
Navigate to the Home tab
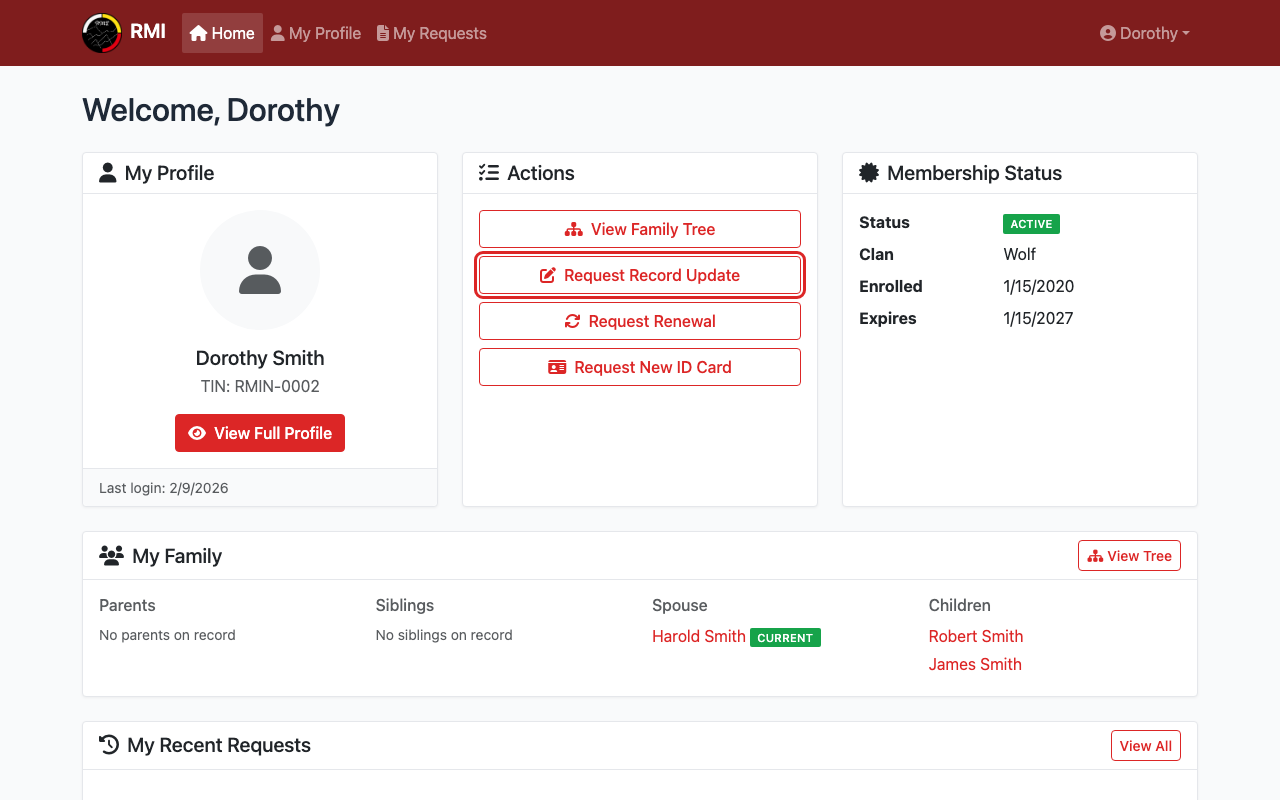pos(221,32)
